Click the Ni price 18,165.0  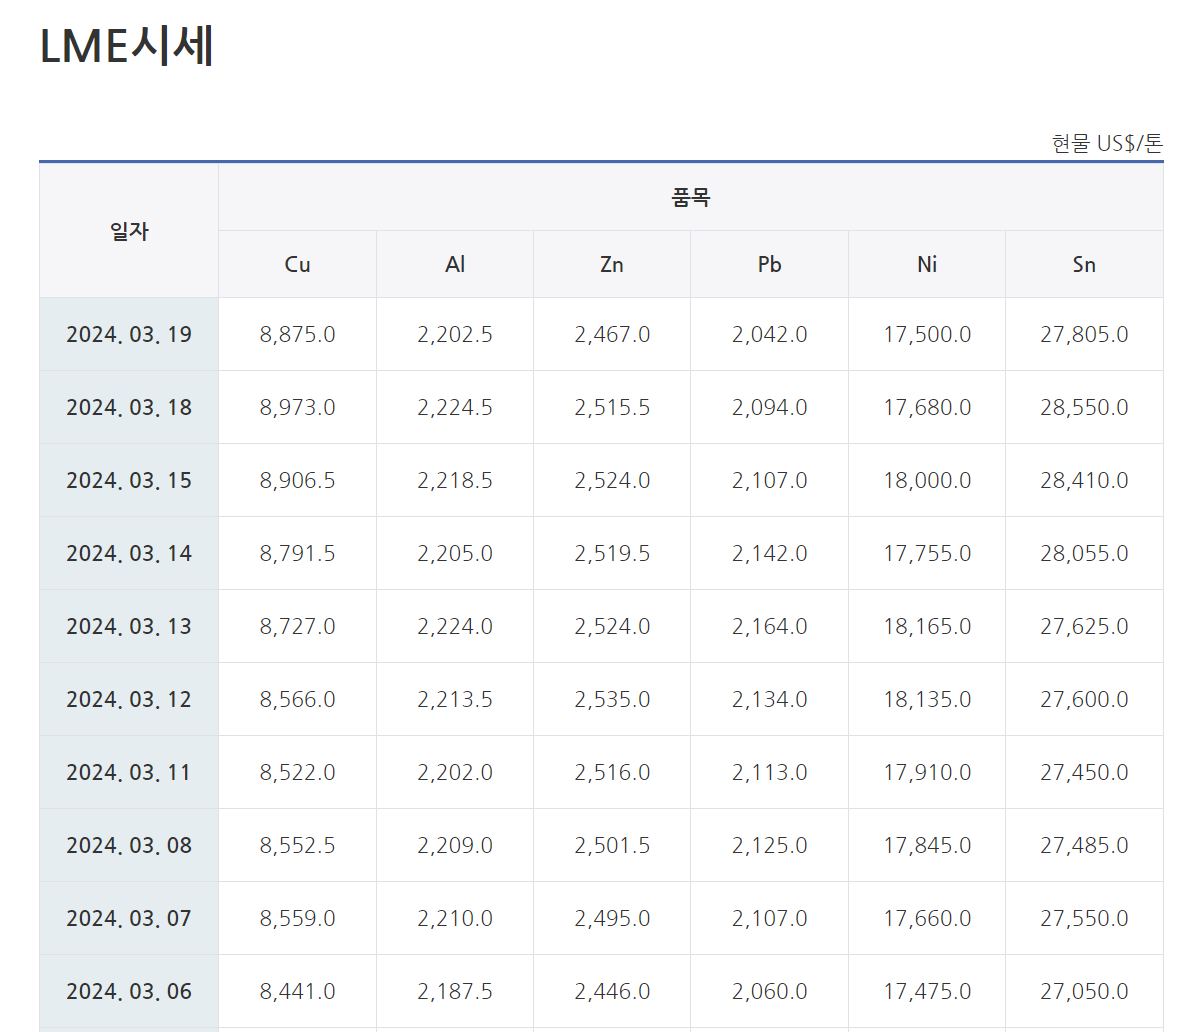coord(927,626)
